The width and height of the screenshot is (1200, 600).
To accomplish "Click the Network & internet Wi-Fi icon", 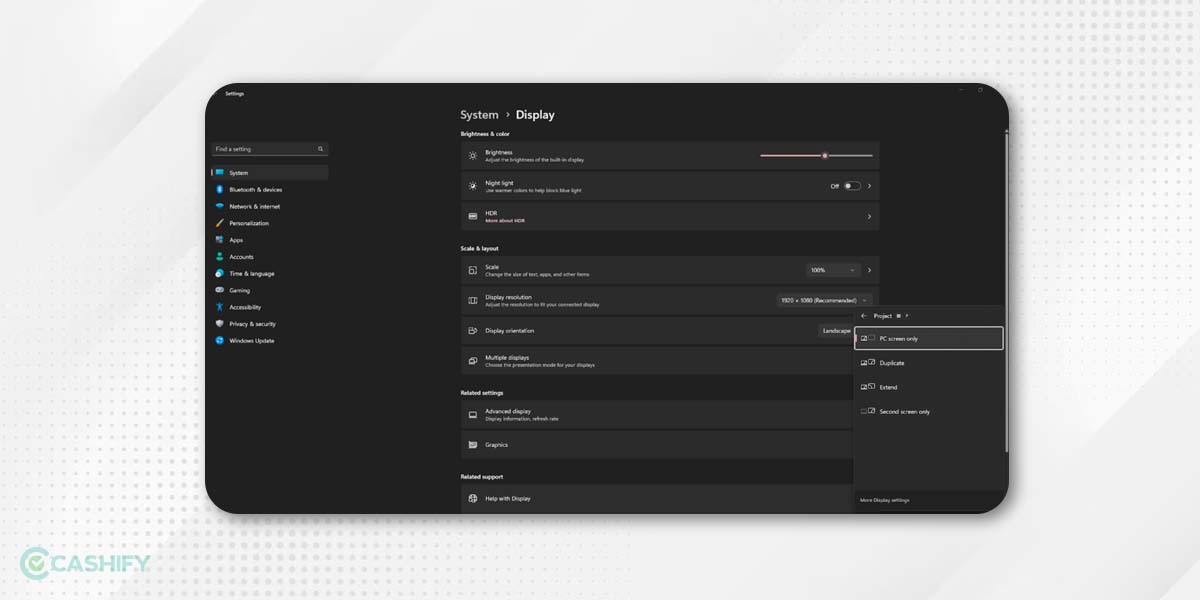I will point(219,207).
